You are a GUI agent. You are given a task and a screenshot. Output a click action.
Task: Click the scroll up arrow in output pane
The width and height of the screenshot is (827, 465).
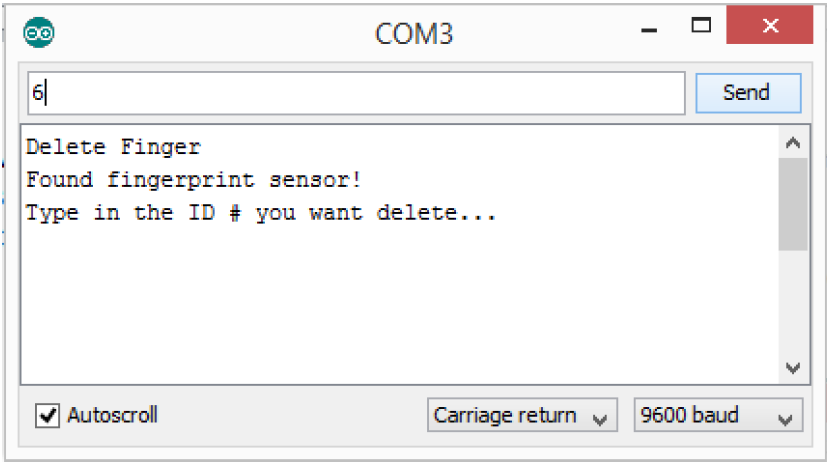coord(793,143)
